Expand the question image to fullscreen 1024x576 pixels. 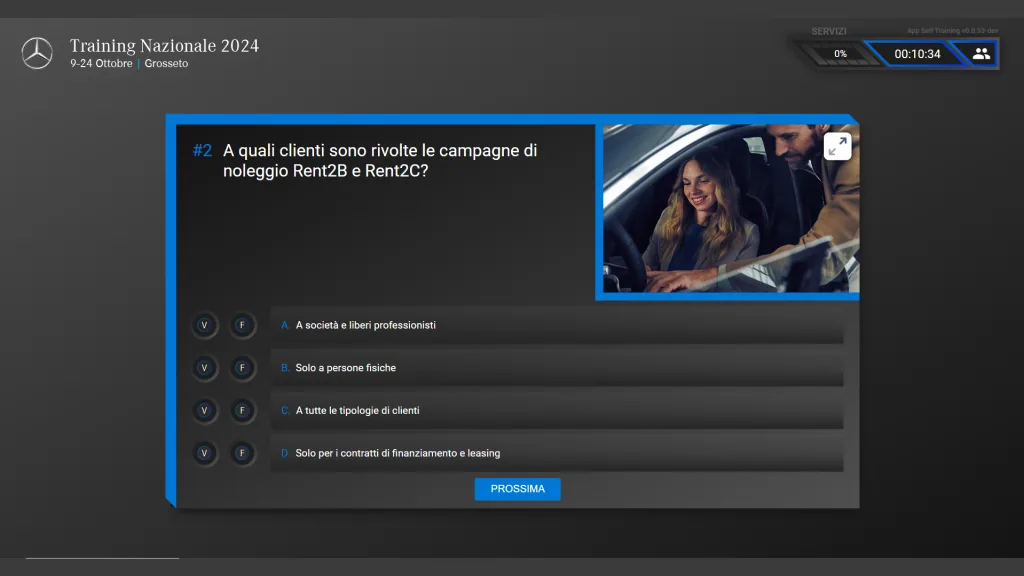837,146
